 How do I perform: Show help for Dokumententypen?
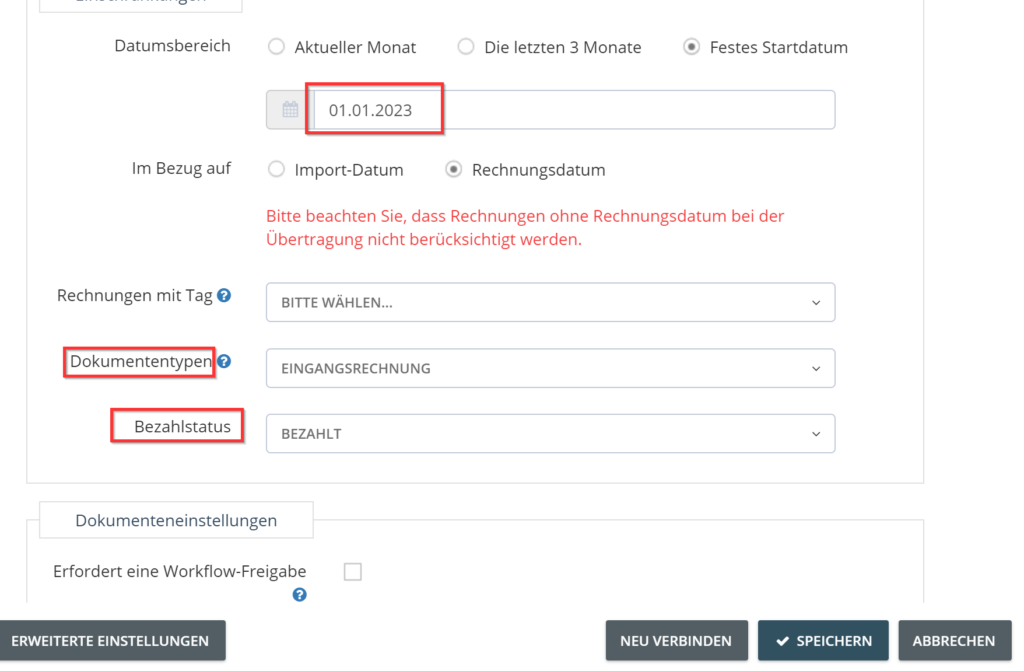(x=224, y=361)
